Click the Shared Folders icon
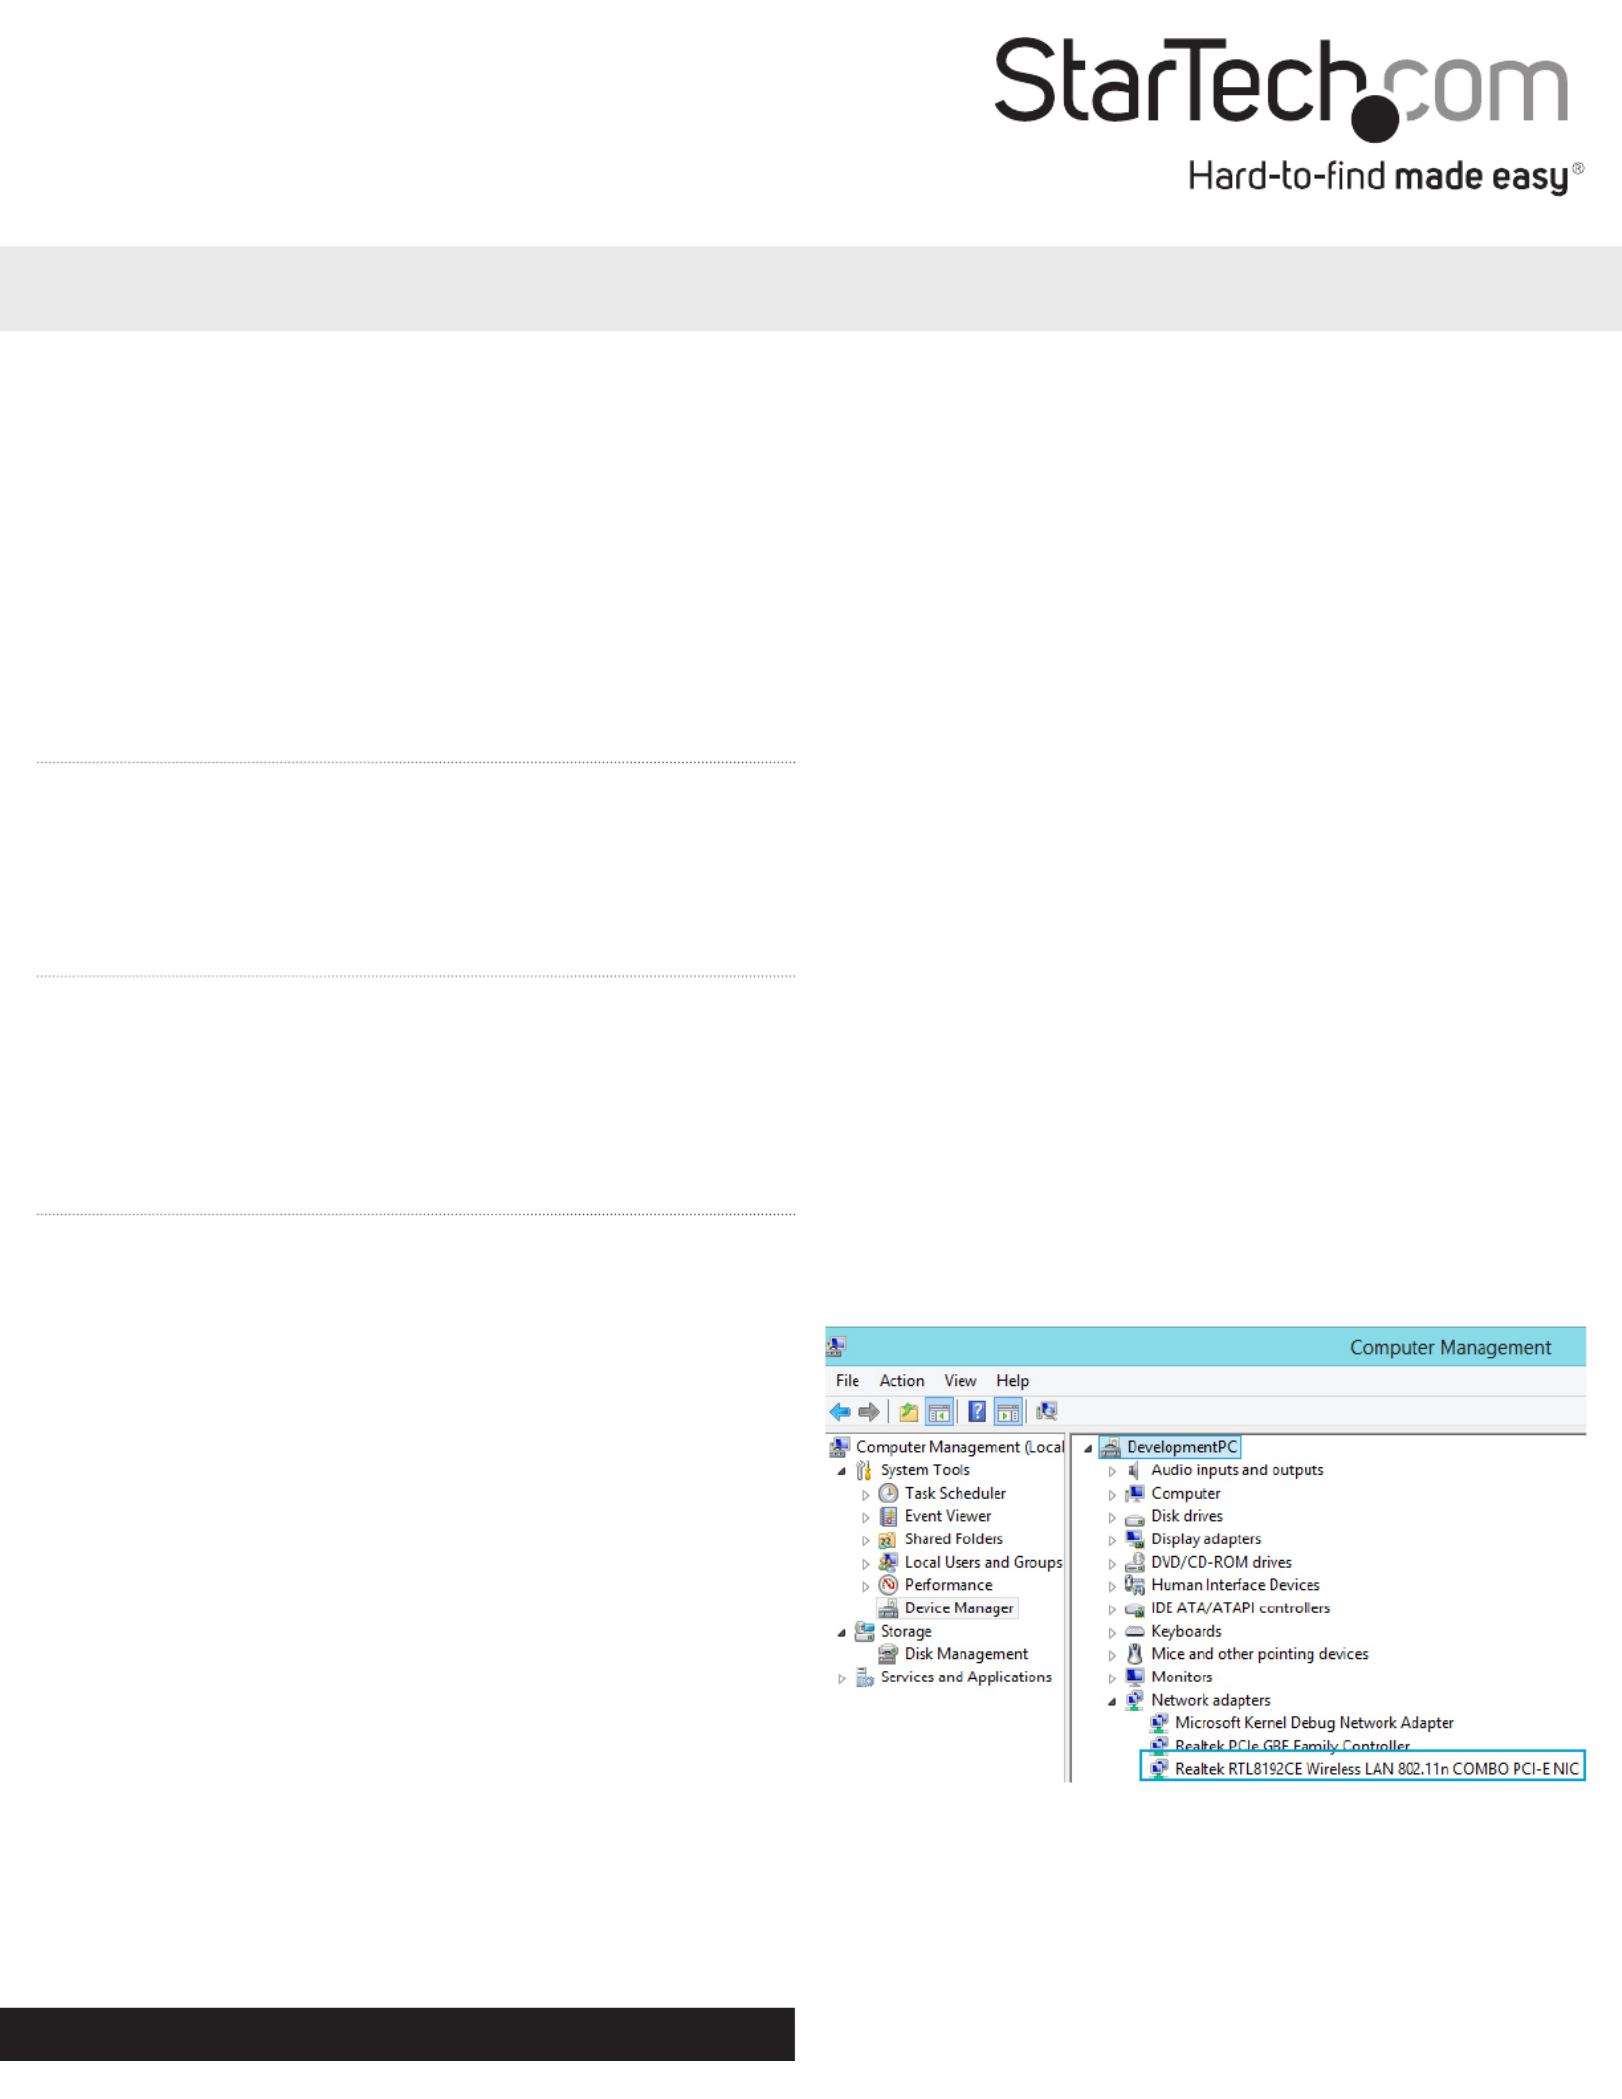Viewport: 1622px width, 2099px height. (x=888, y=1539)
